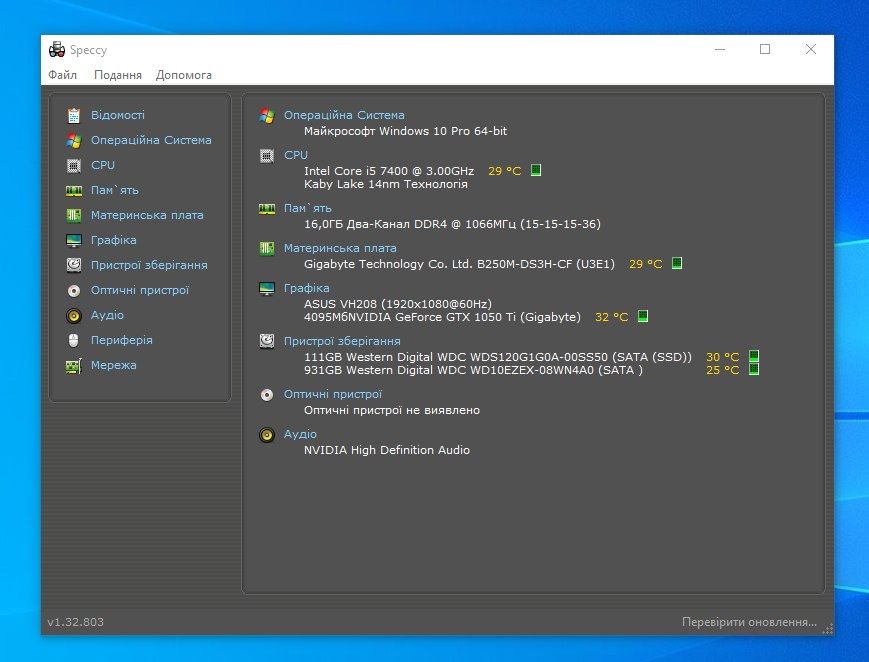Viewport: 869px width, 662px height.
Task: Click the Windows flag icon beside sidebar Операційна Система
Action: tap(74, 140)
